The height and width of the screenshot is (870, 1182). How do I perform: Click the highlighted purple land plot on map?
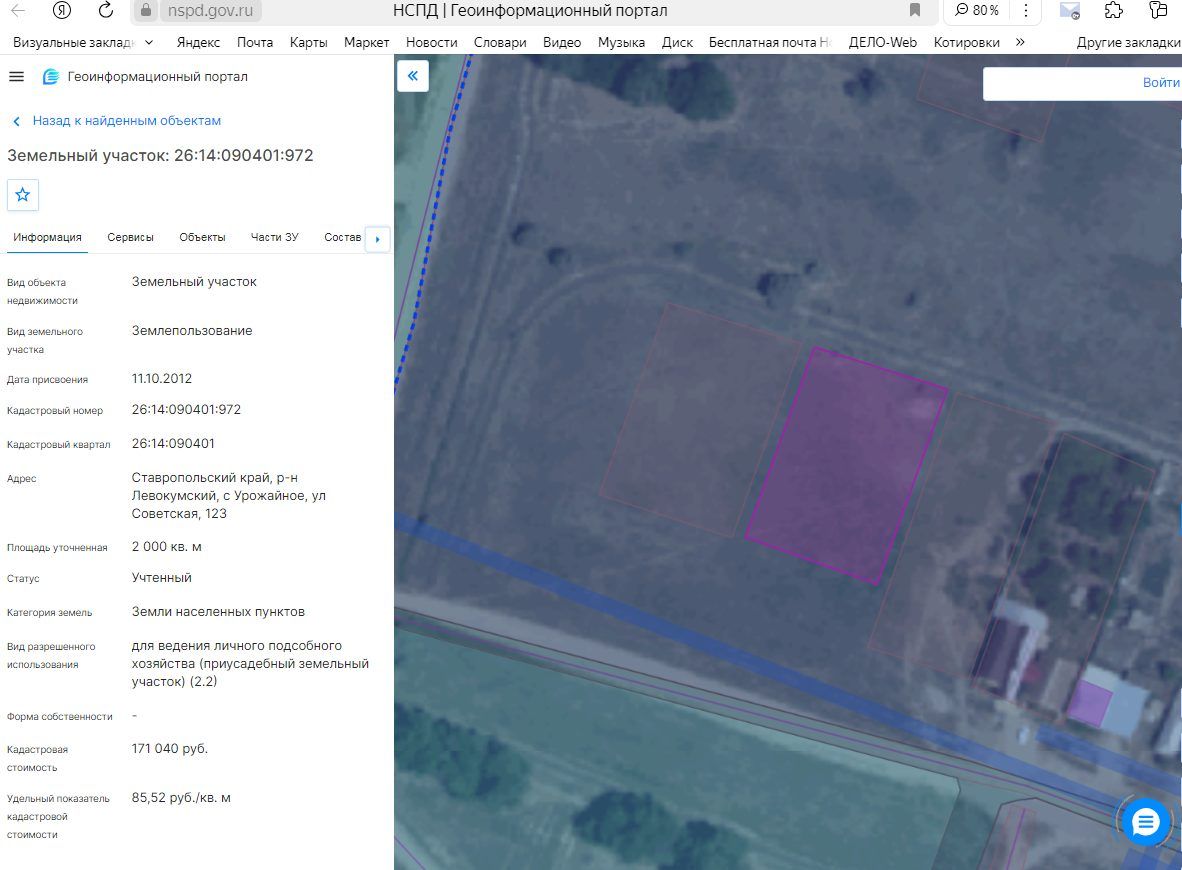(x=846, y=465)
